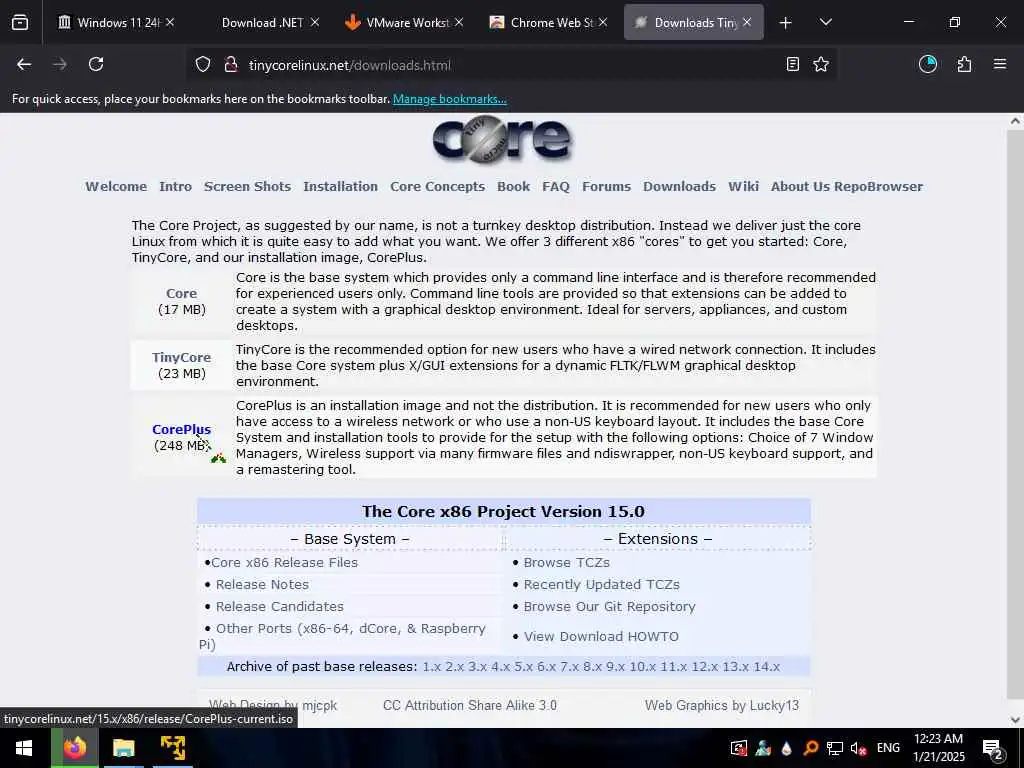Viewport: 1024px width, 768px height.
Task: Close the Chrome Web Store tab
Action: (x=603, y=22)
